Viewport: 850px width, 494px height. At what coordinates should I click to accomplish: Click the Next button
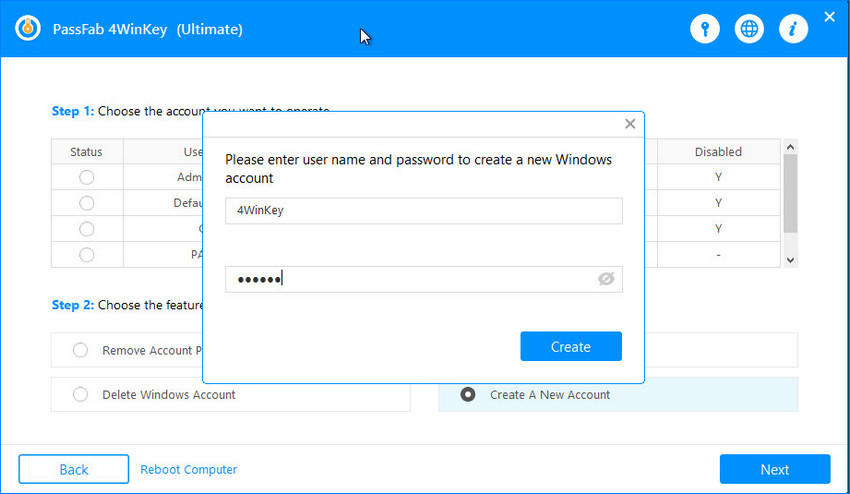tap(775, 469)
